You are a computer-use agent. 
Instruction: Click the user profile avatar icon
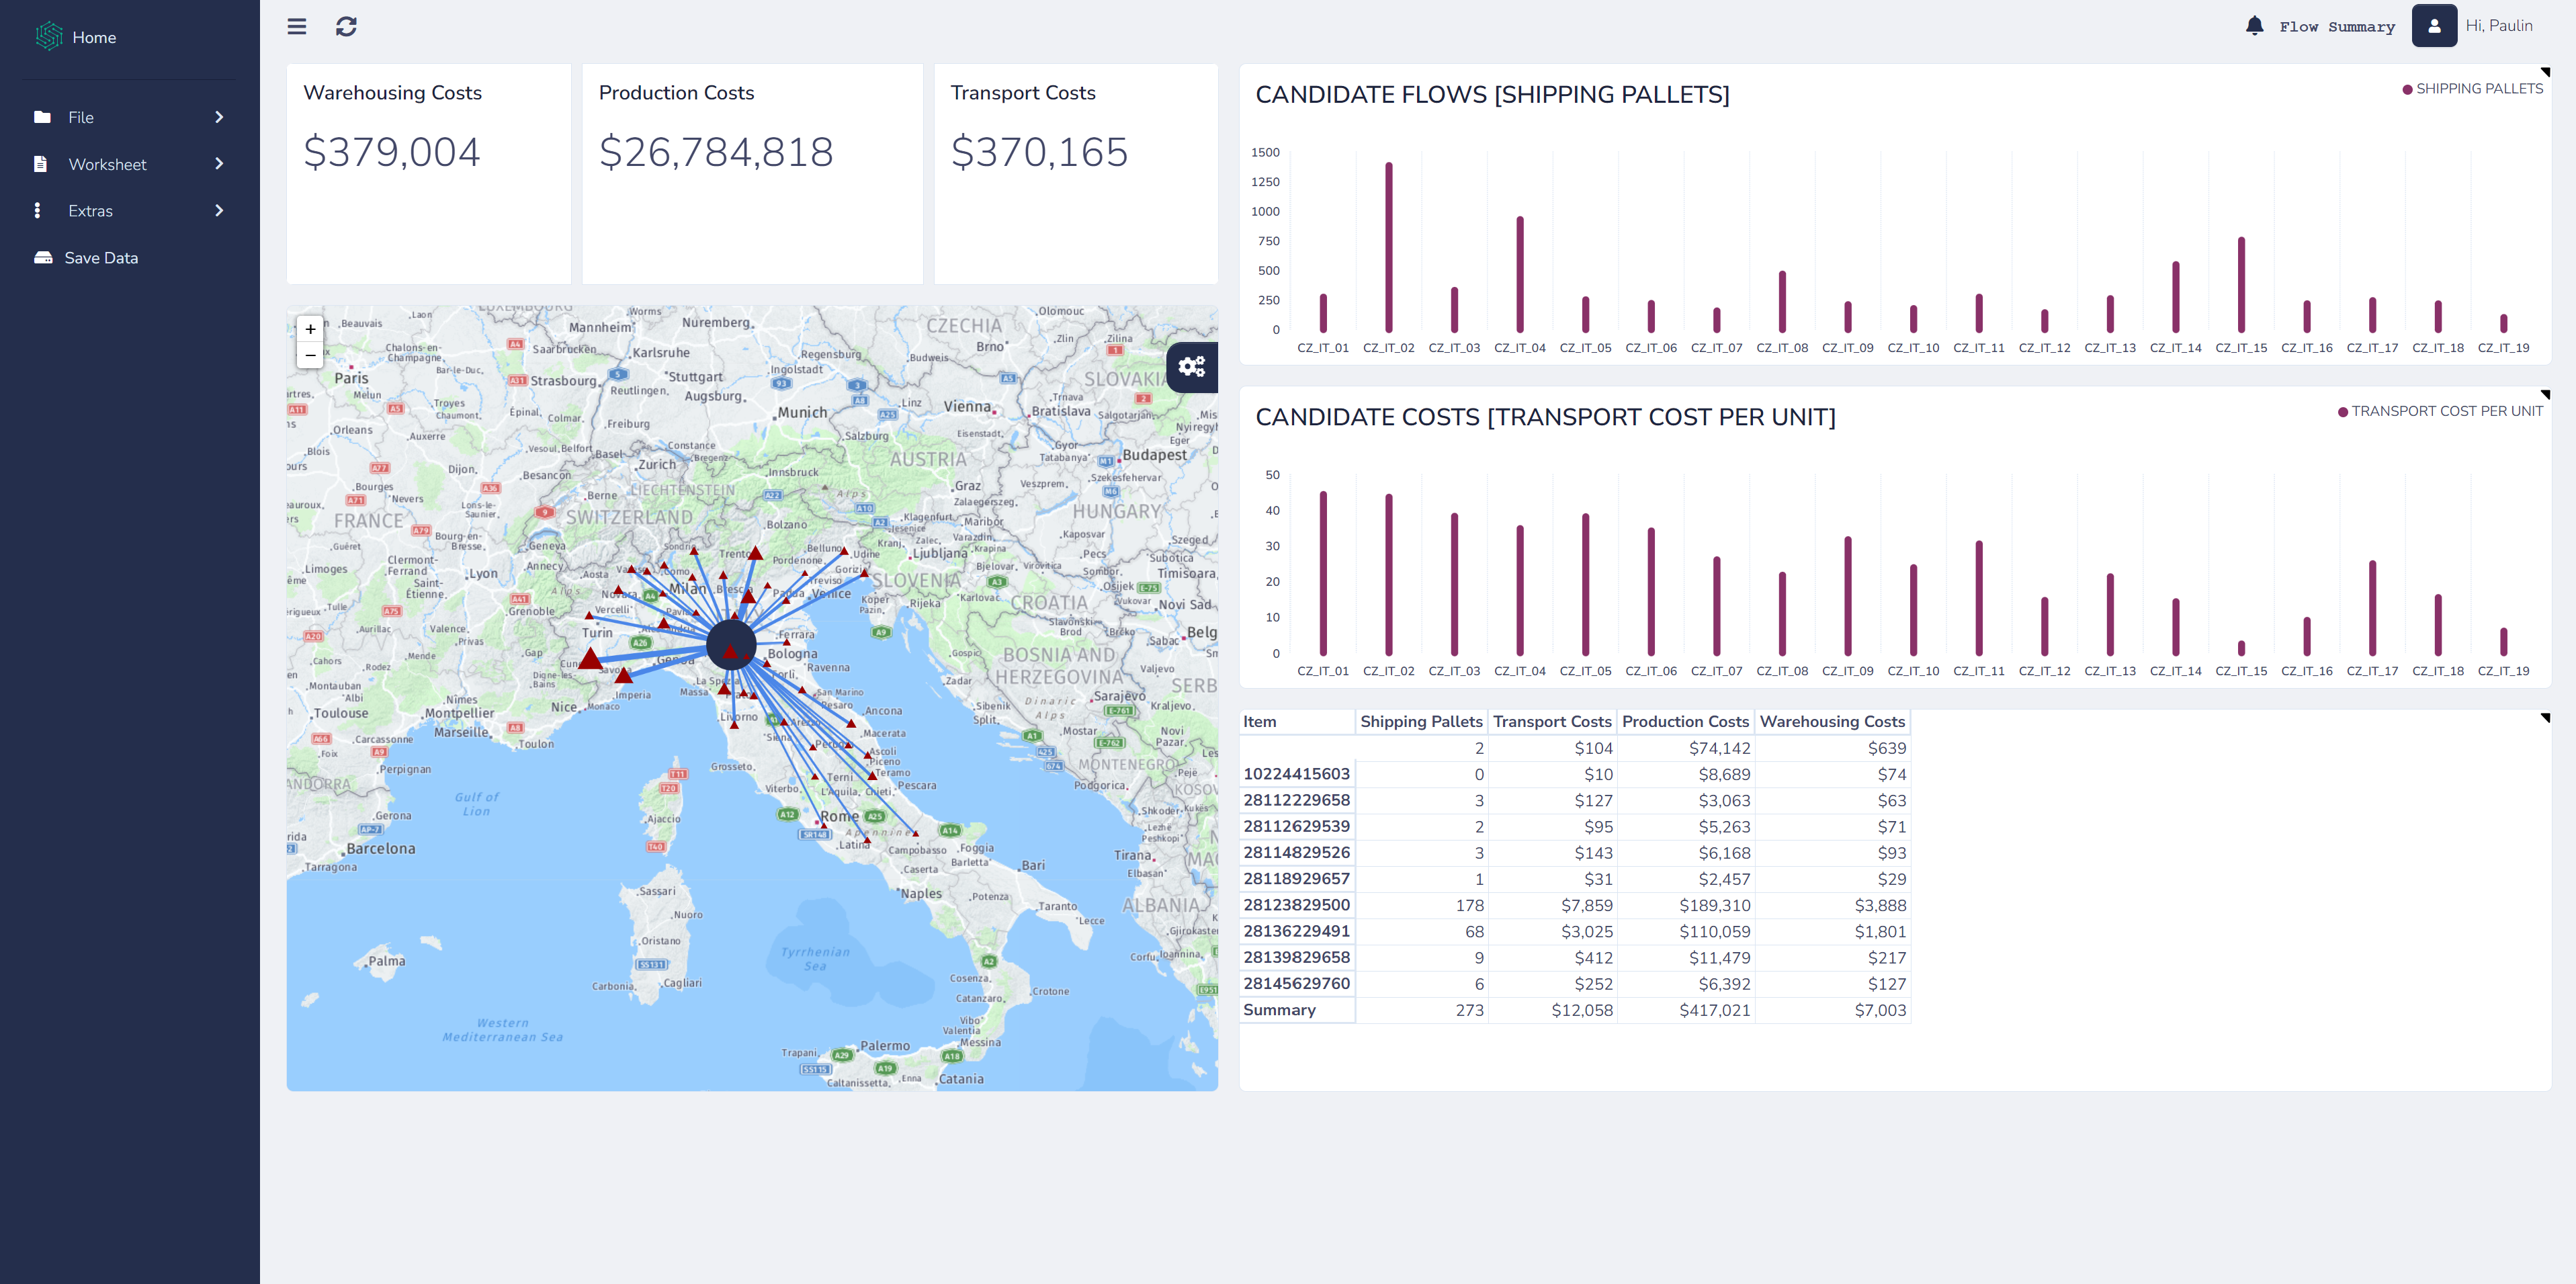coord(2434,26)
